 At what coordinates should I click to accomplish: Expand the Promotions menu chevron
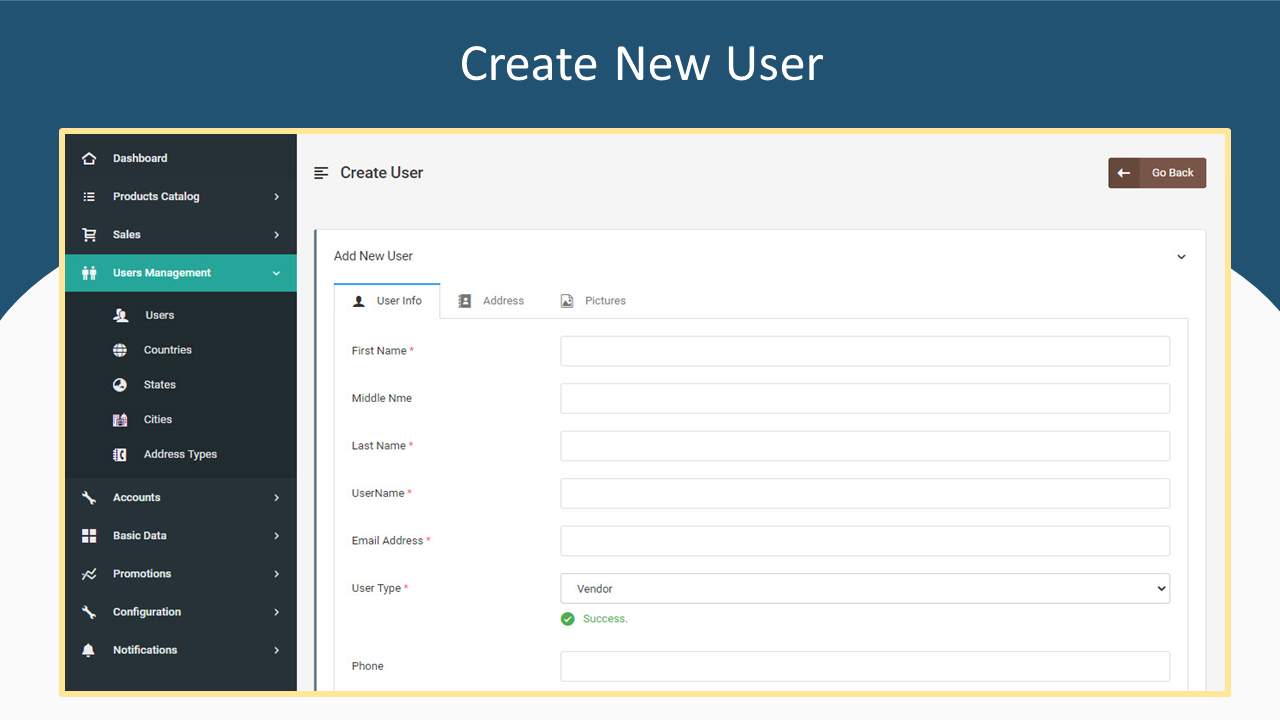click(x=277, y=574)
